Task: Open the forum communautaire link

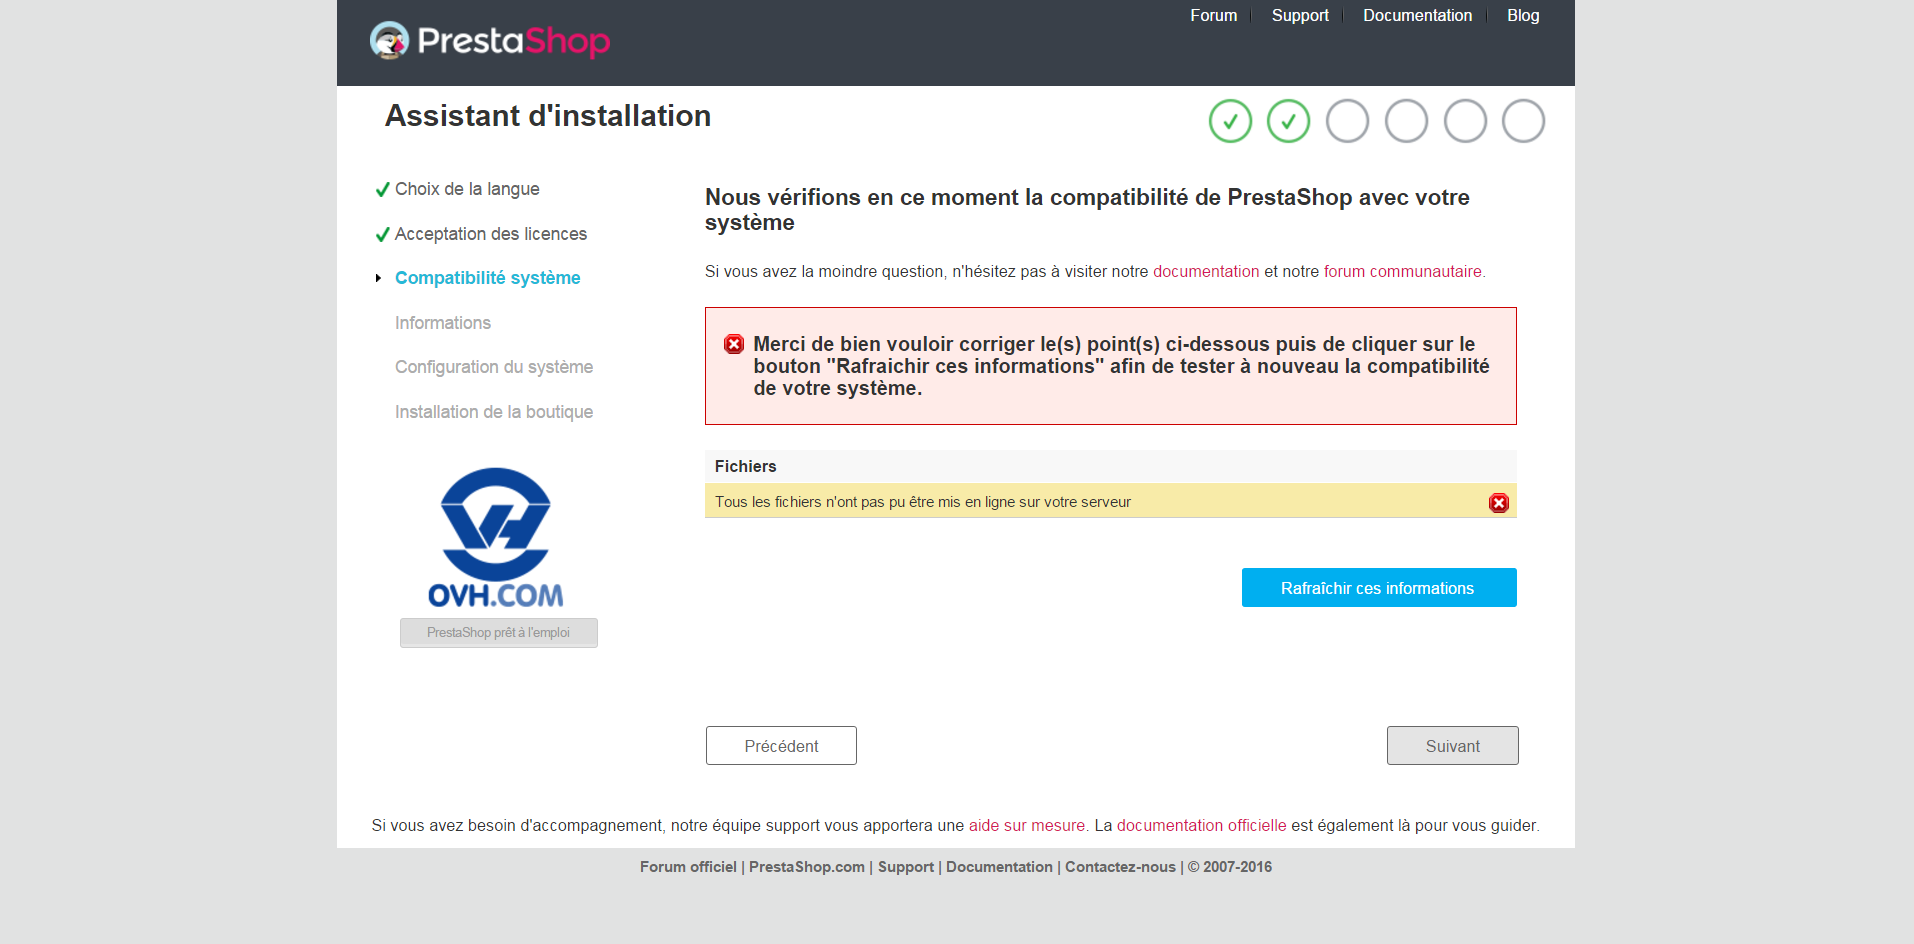Action: click(x=1402, y=271)
